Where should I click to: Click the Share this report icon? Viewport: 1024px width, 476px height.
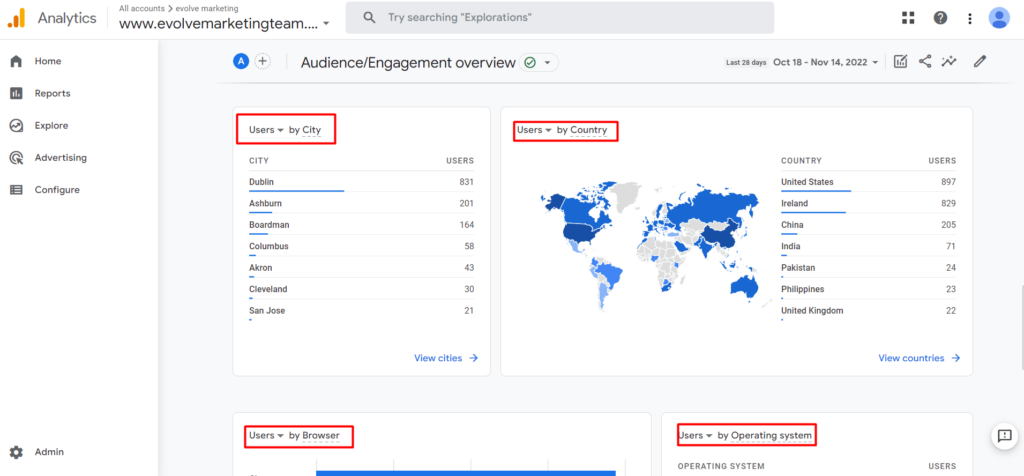click(x=925, y=61)
